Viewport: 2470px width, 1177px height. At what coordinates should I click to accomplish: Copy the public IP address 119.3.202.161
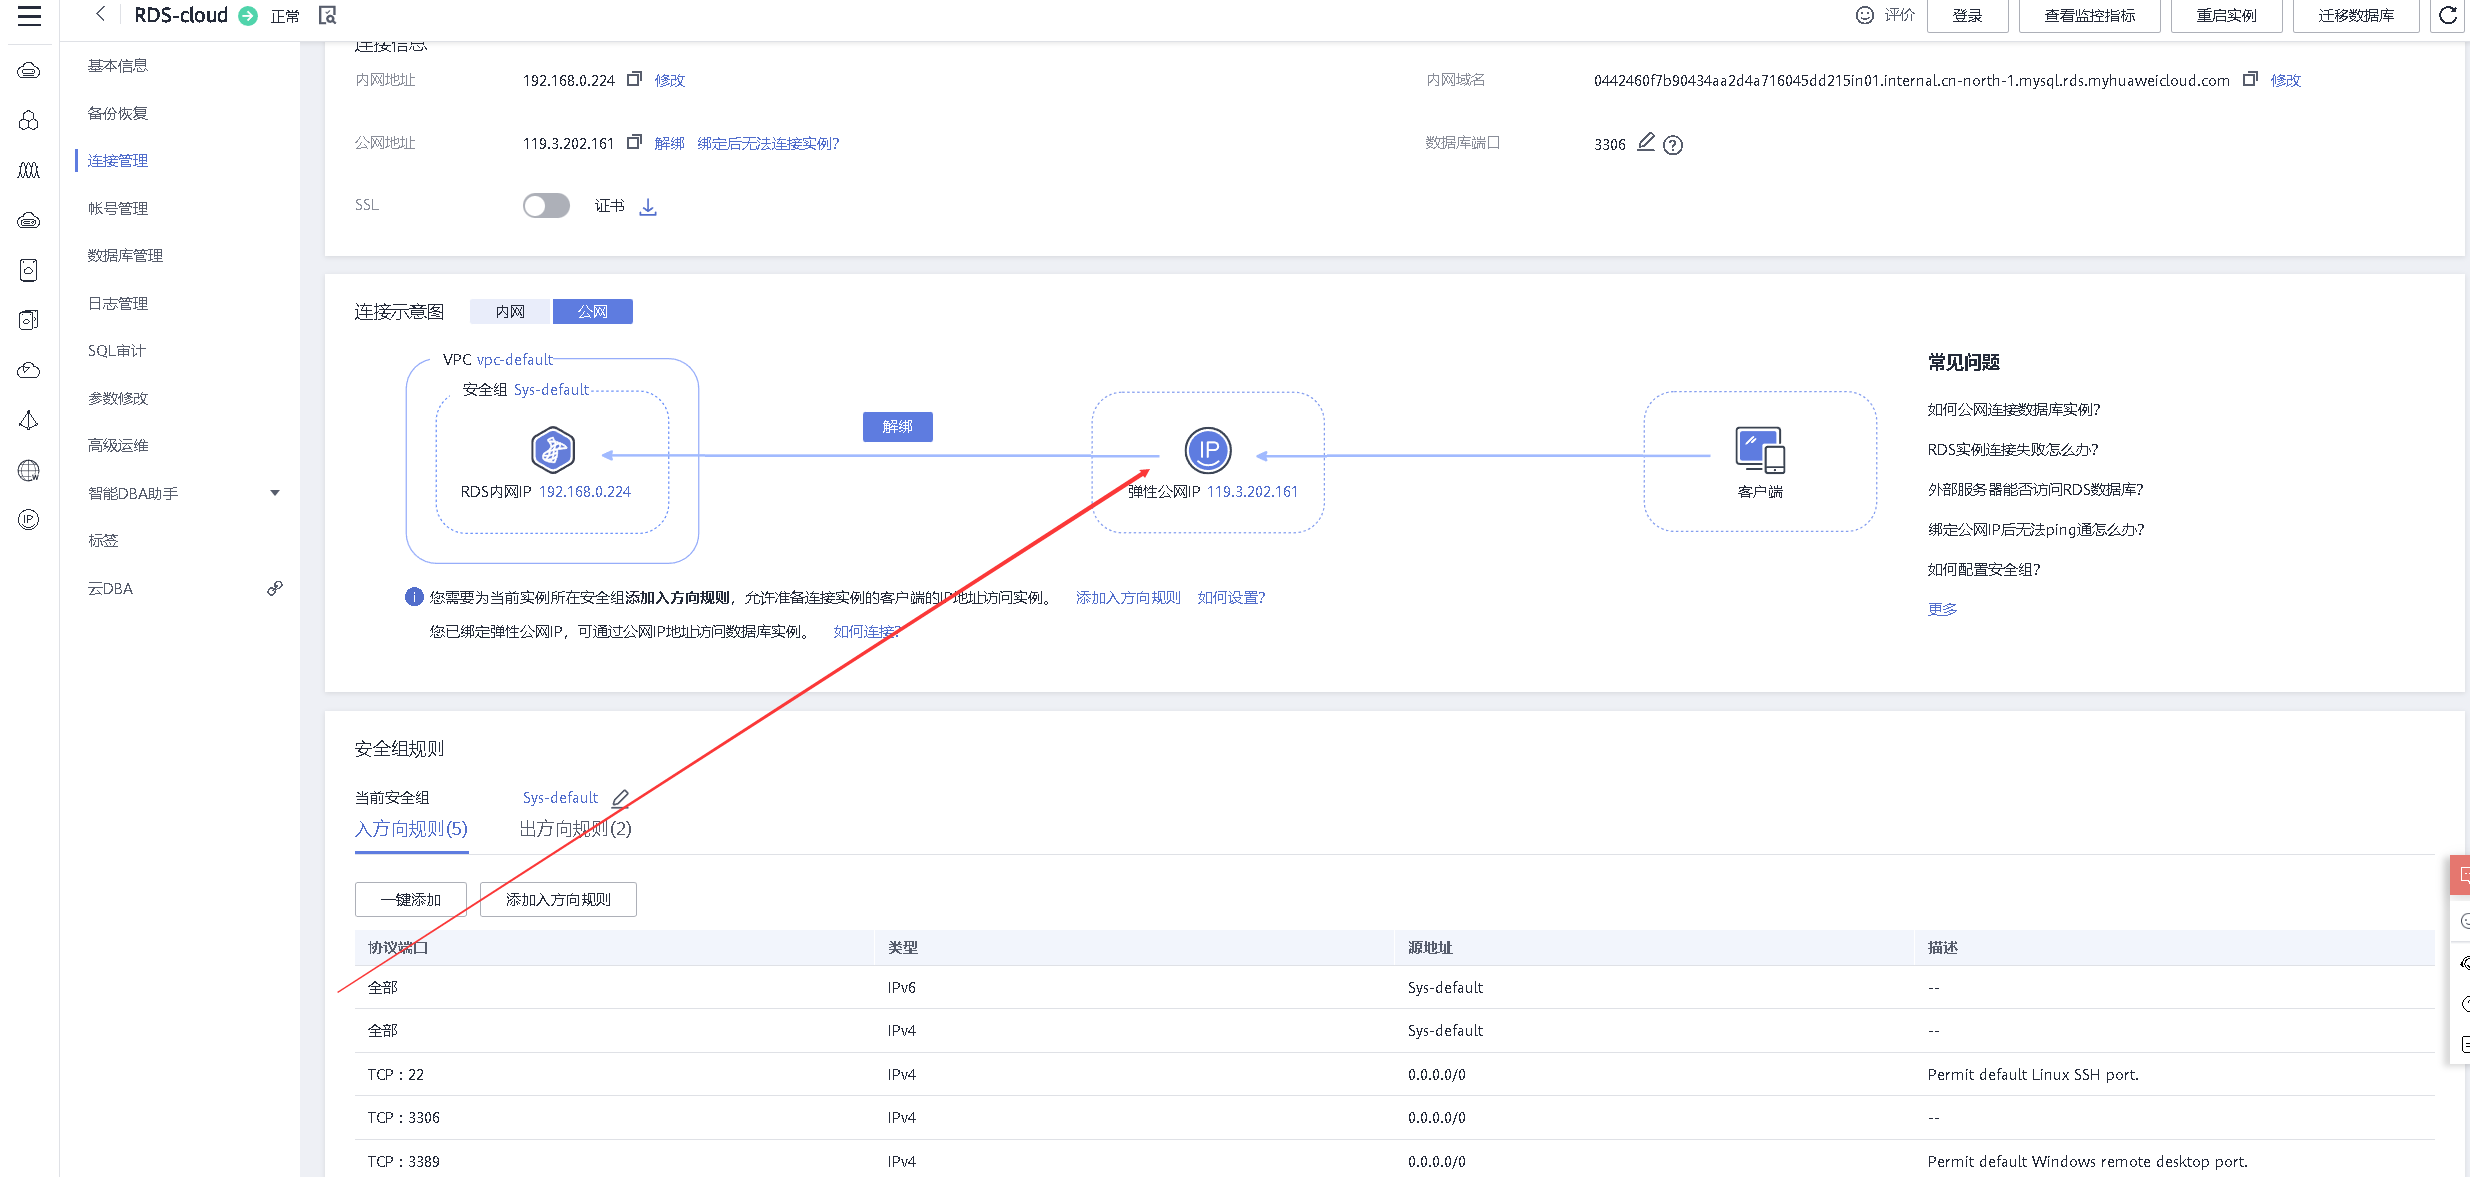[634, 143]
